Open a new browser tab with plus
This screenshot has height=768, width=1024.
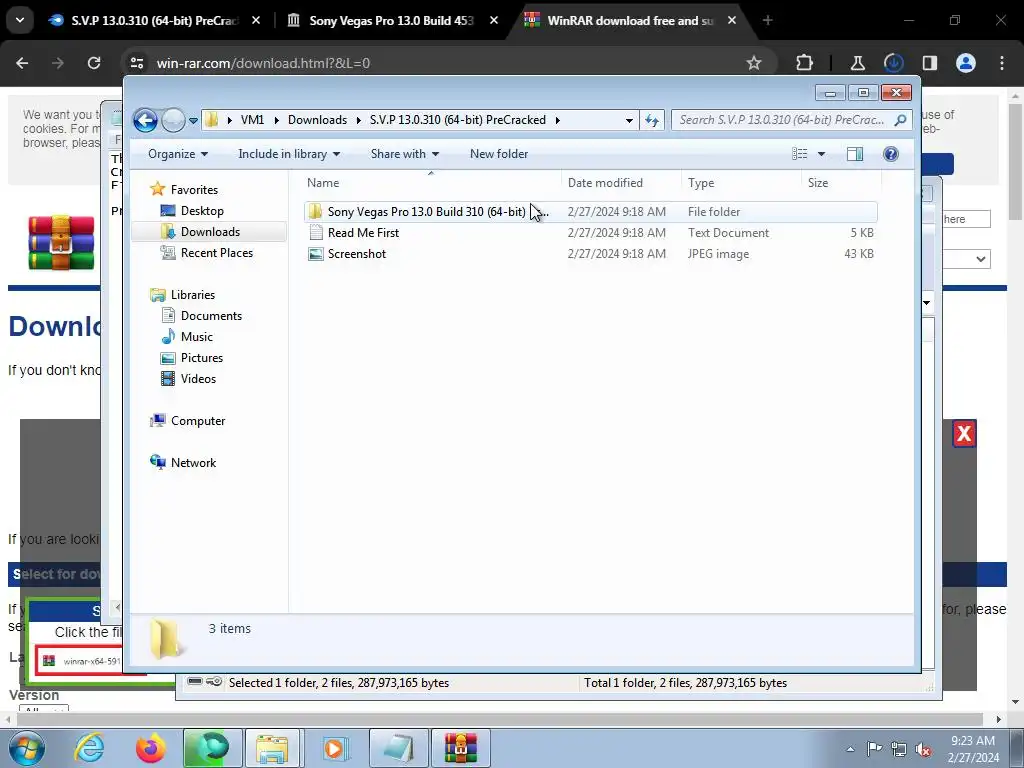[x=767, y=21]
